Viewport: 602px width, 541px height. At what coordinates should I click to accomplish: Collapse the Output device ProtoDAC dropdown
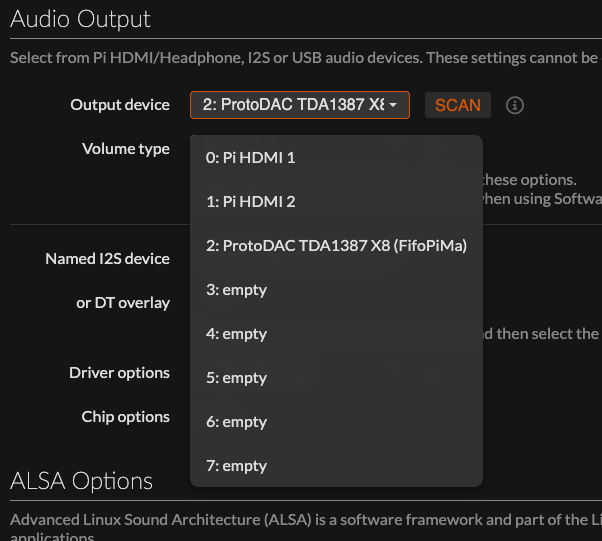pos(300,105)
